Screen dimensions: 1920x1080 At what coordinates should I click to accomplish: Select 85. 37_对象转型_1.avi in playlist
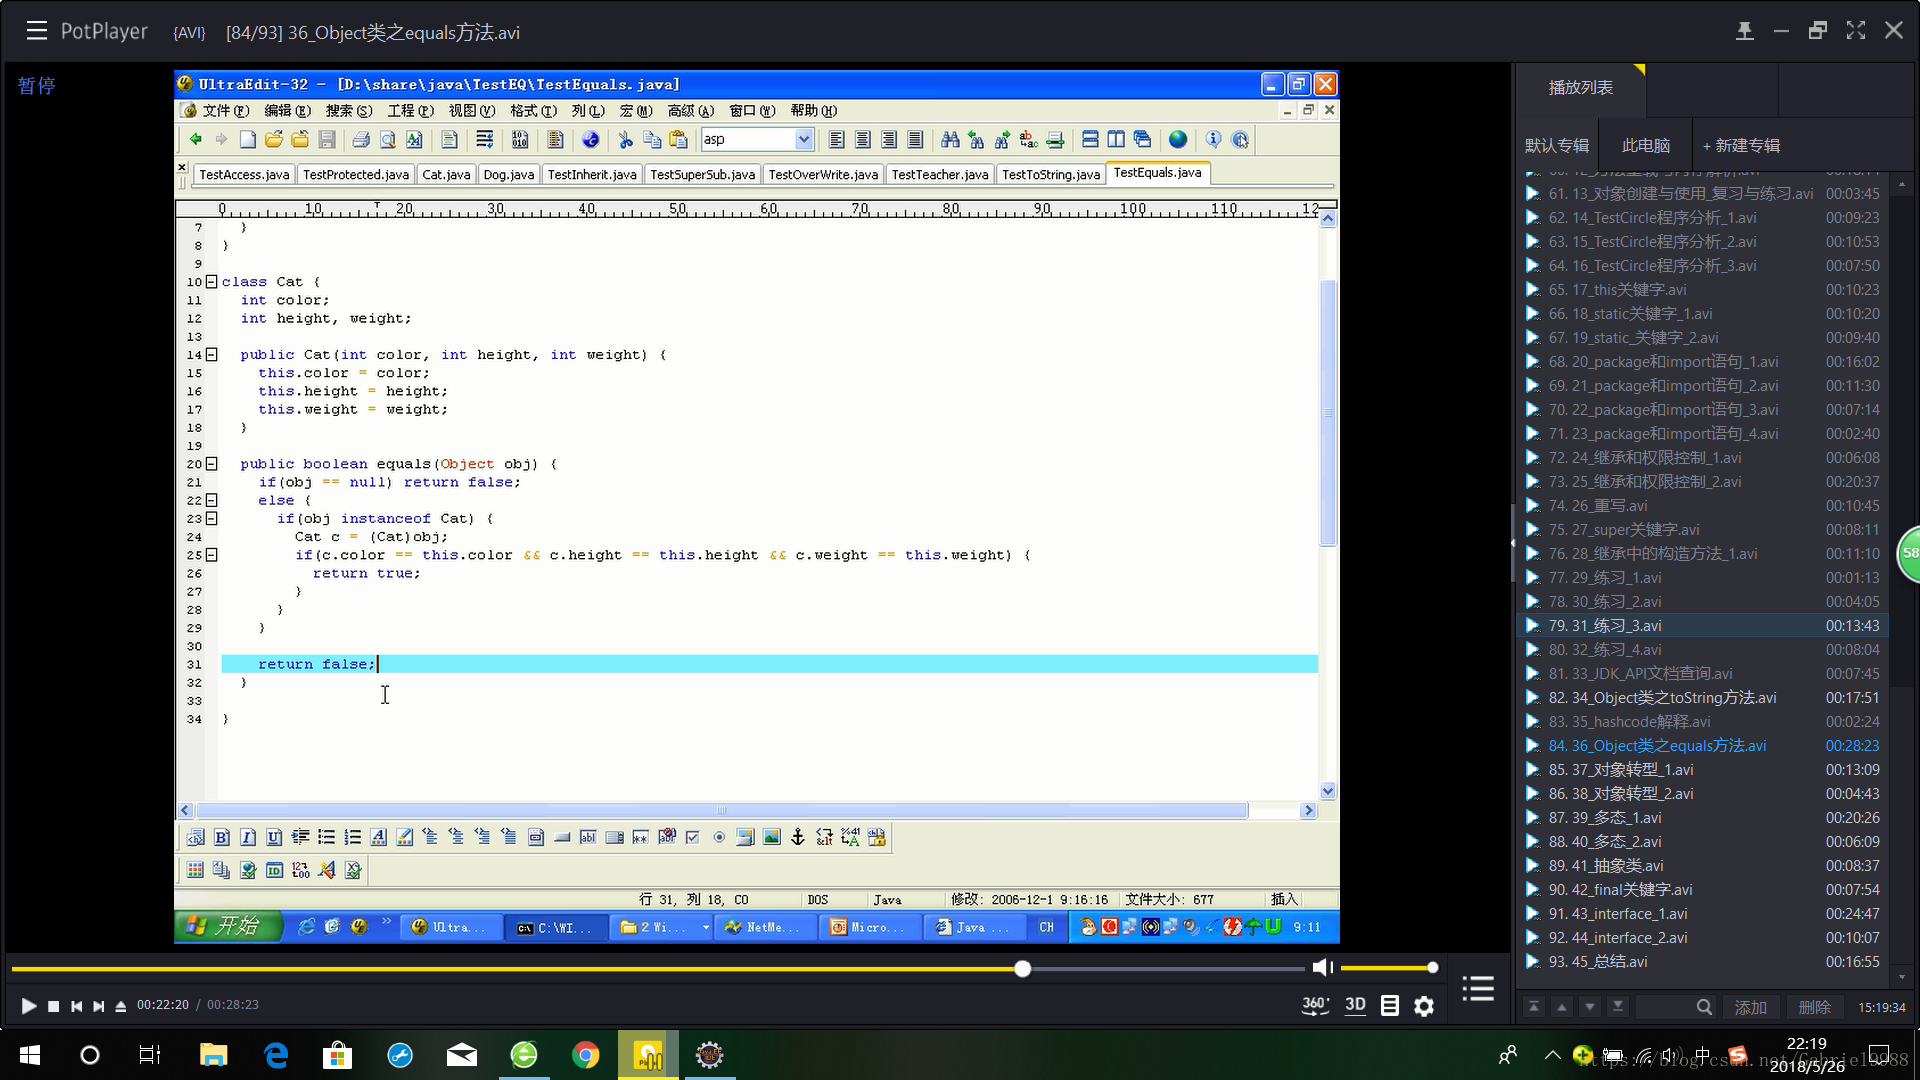(1701, 770)
